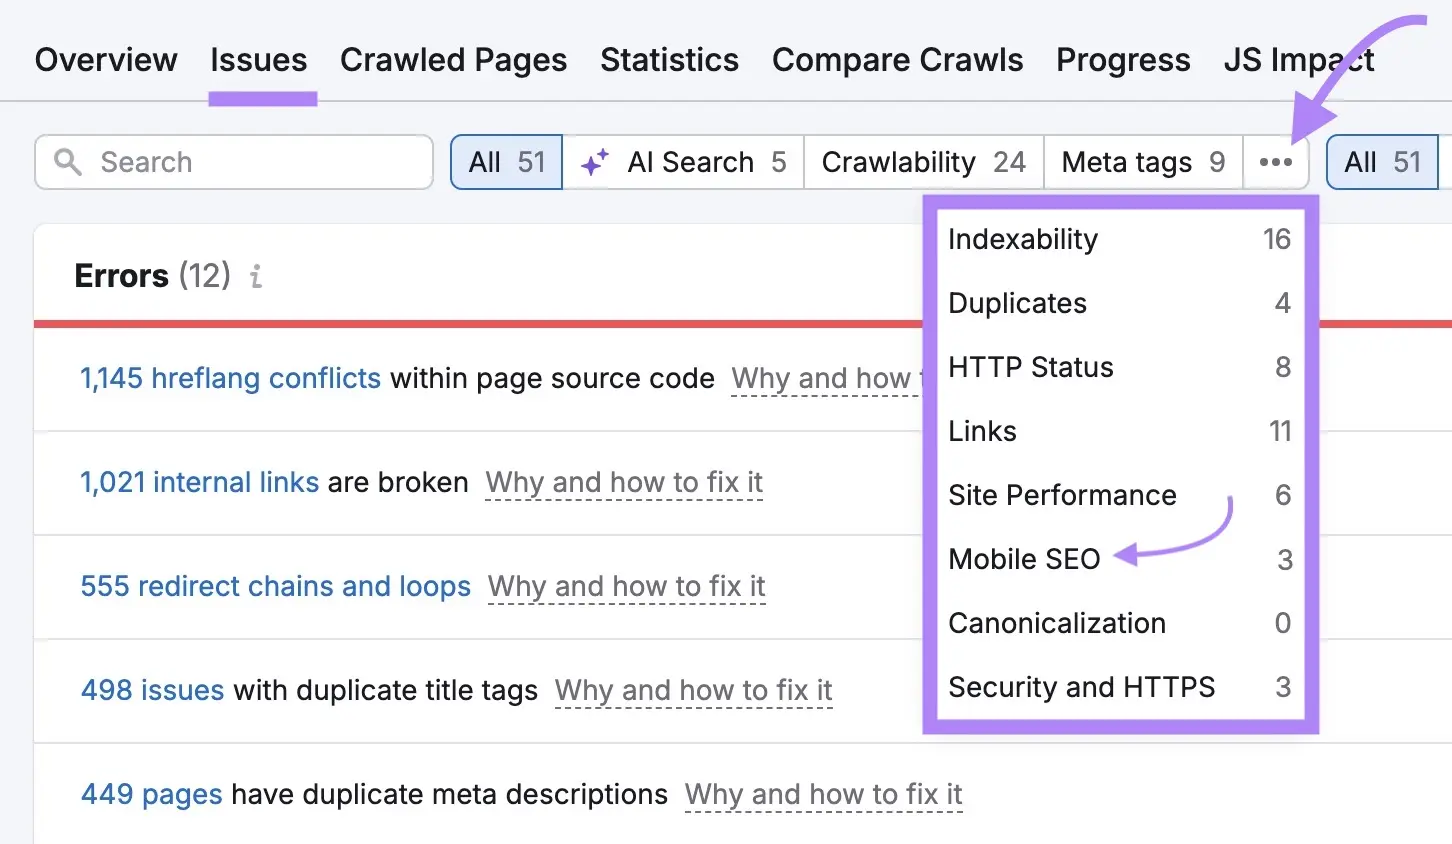The image size is (1452, 844).
Task: View the Progress tab
Action: (1123, 60)
